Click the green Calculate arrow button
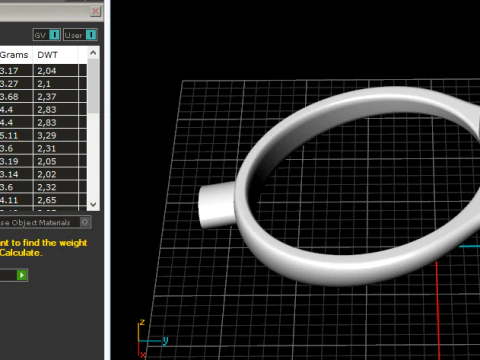This screenshot has width=480, height=360. tap(22, 275)
